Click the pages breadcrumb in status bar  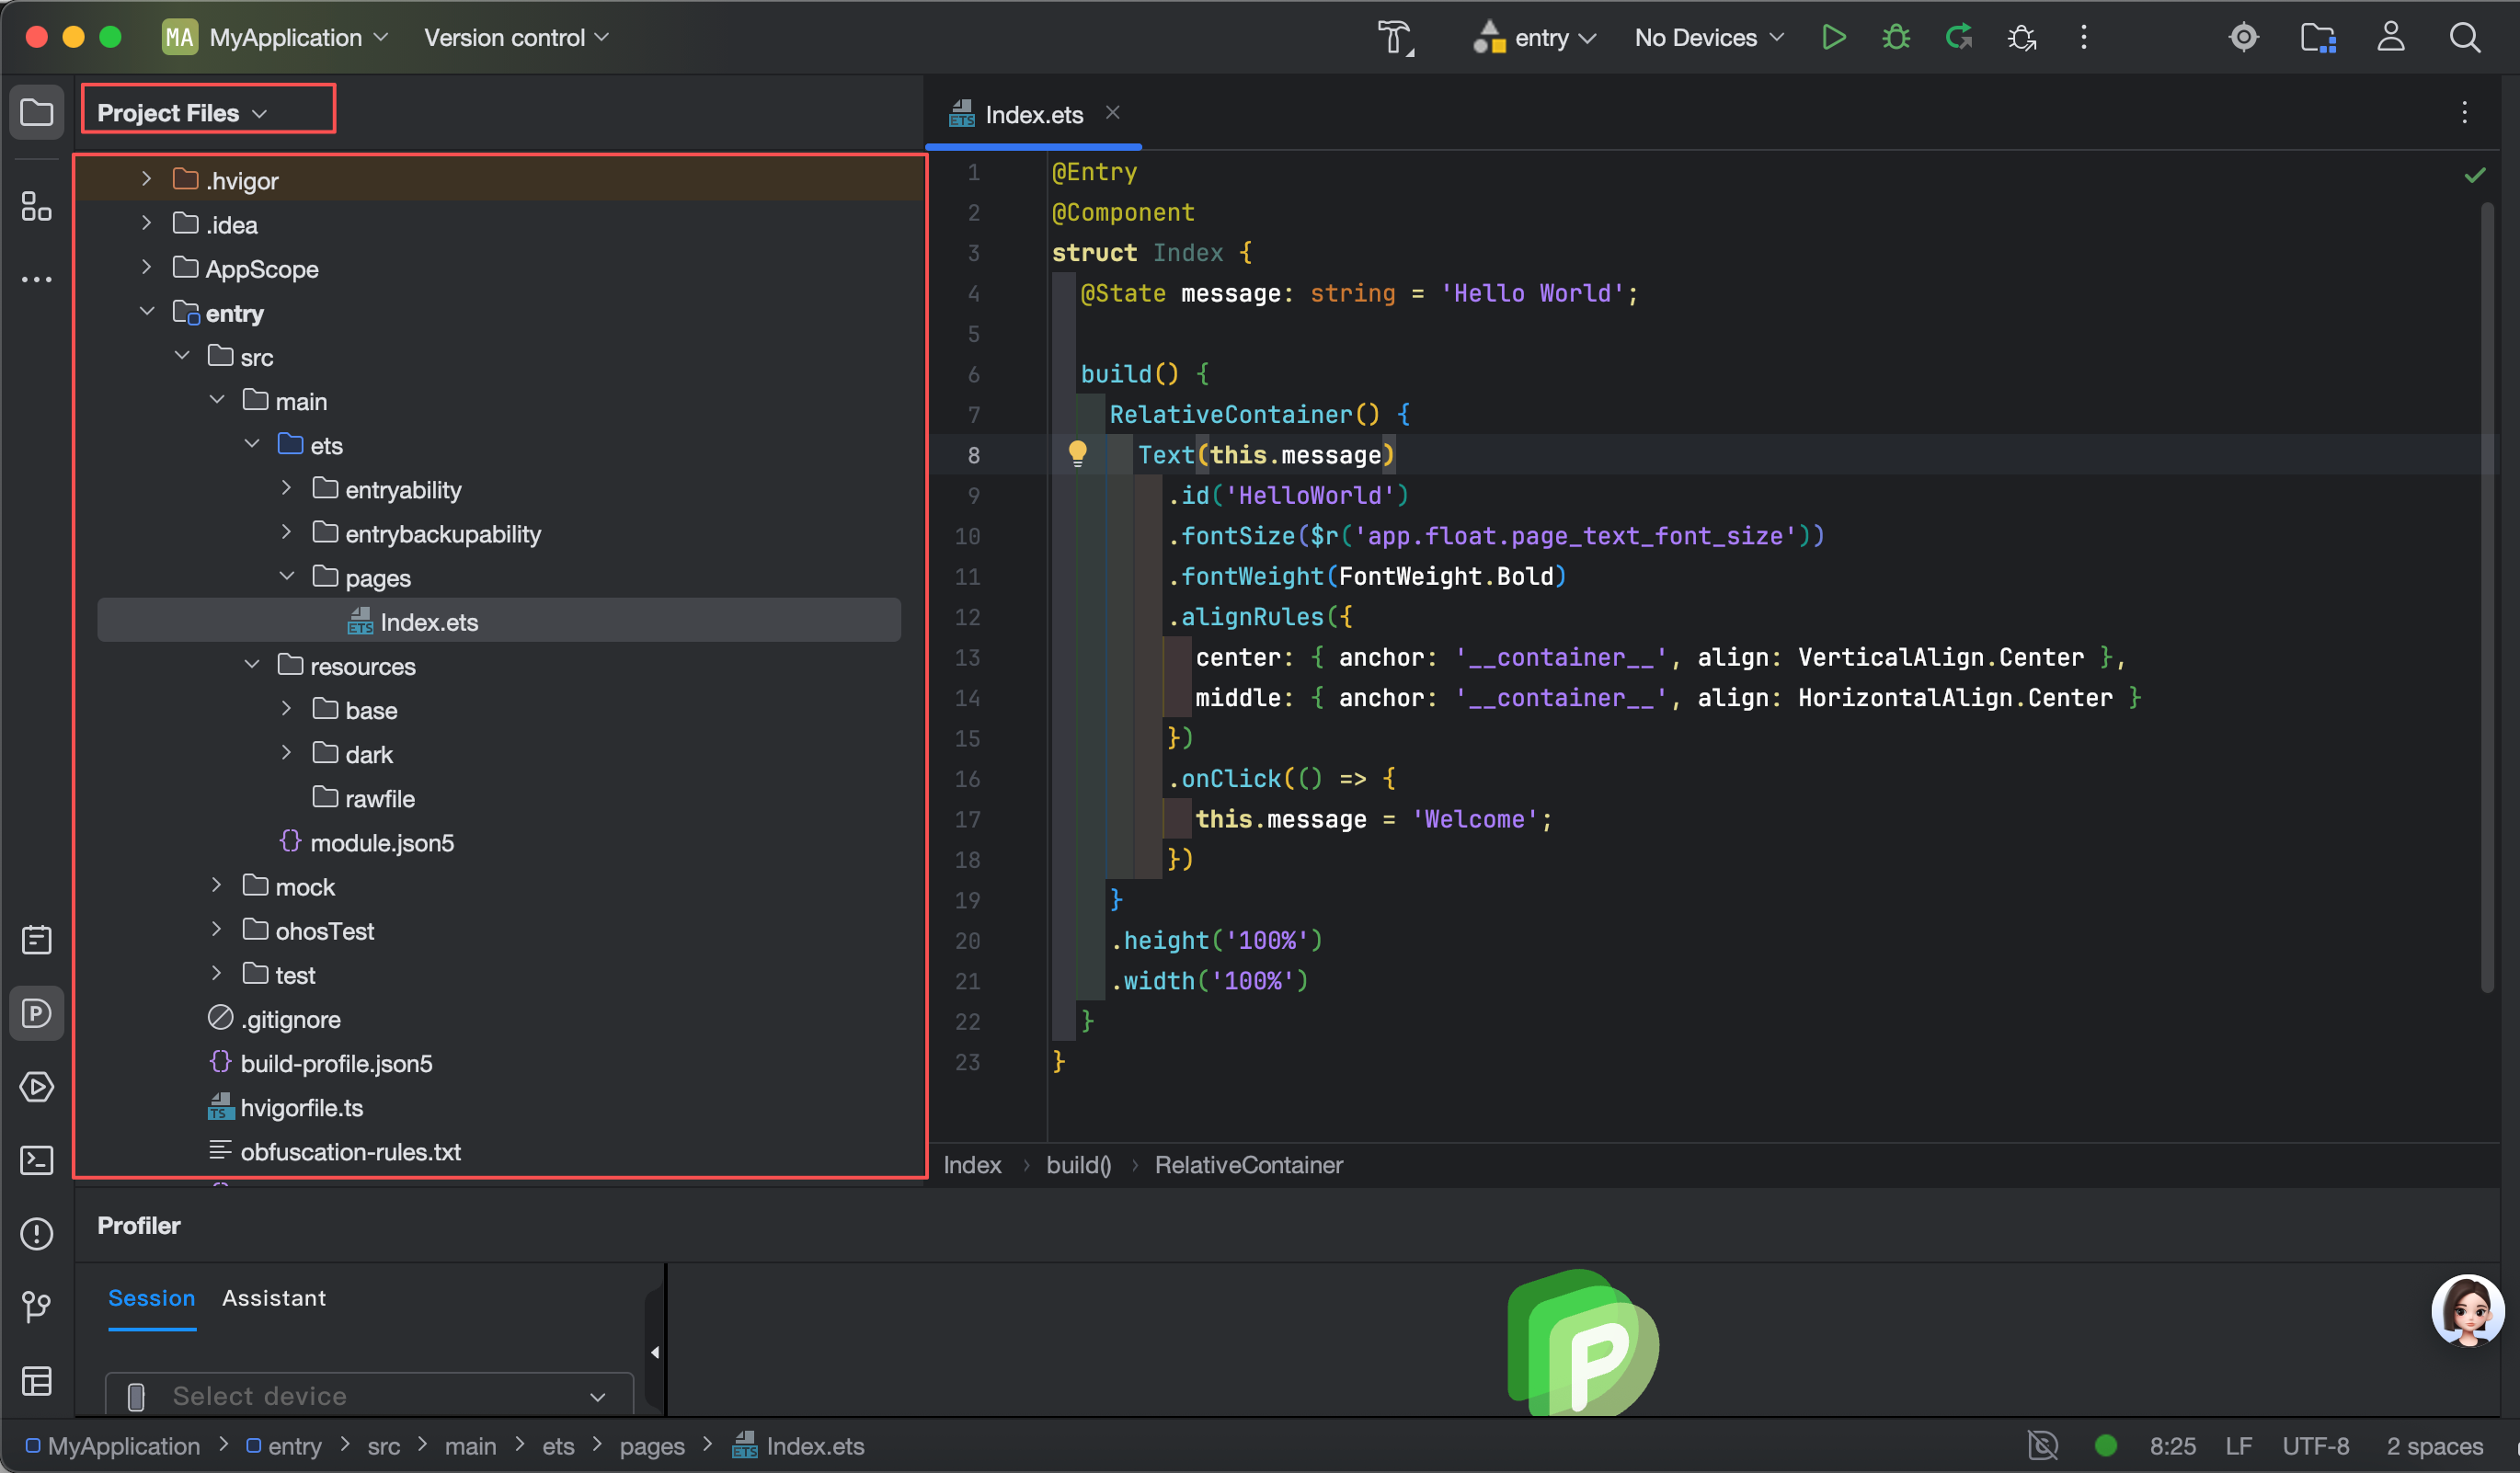click(651, 1446)
